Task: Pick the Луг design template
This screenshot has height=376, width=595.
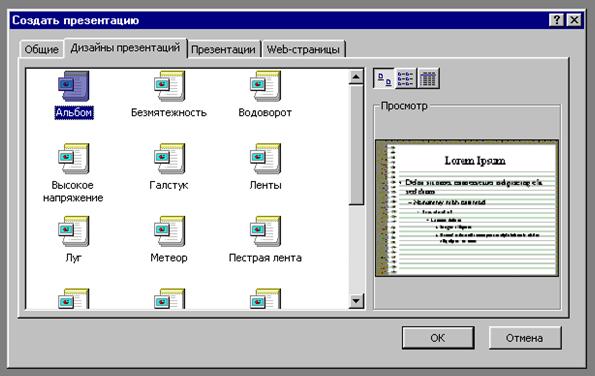Action: tap(74, 231)
